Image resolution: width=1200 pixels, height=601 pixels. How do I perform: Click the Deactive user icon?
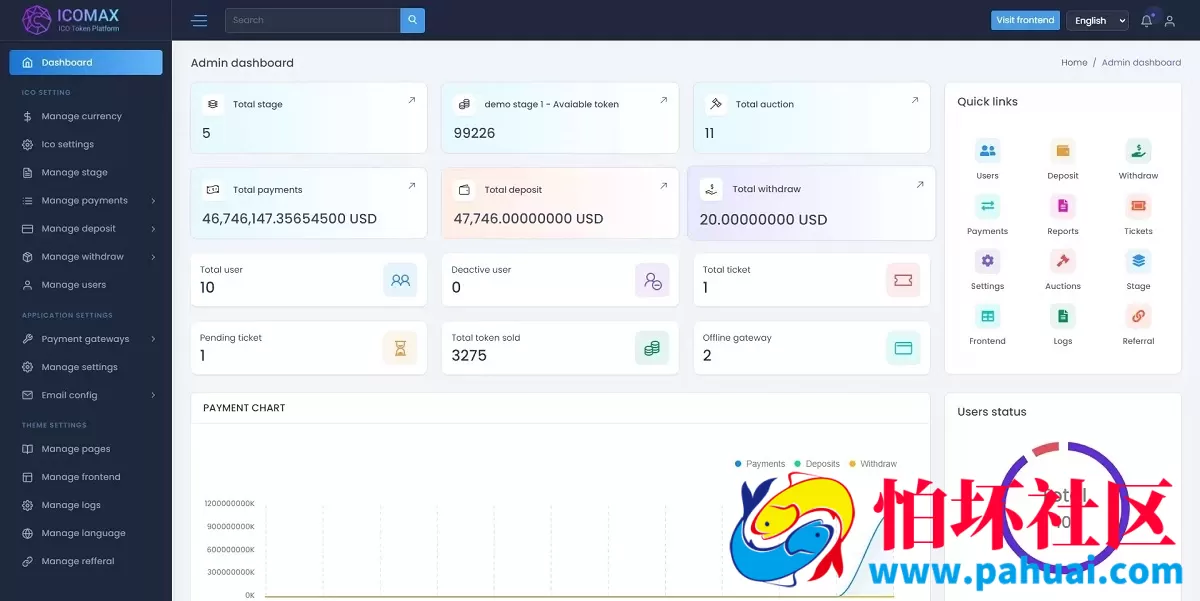[x=652, y=280]
